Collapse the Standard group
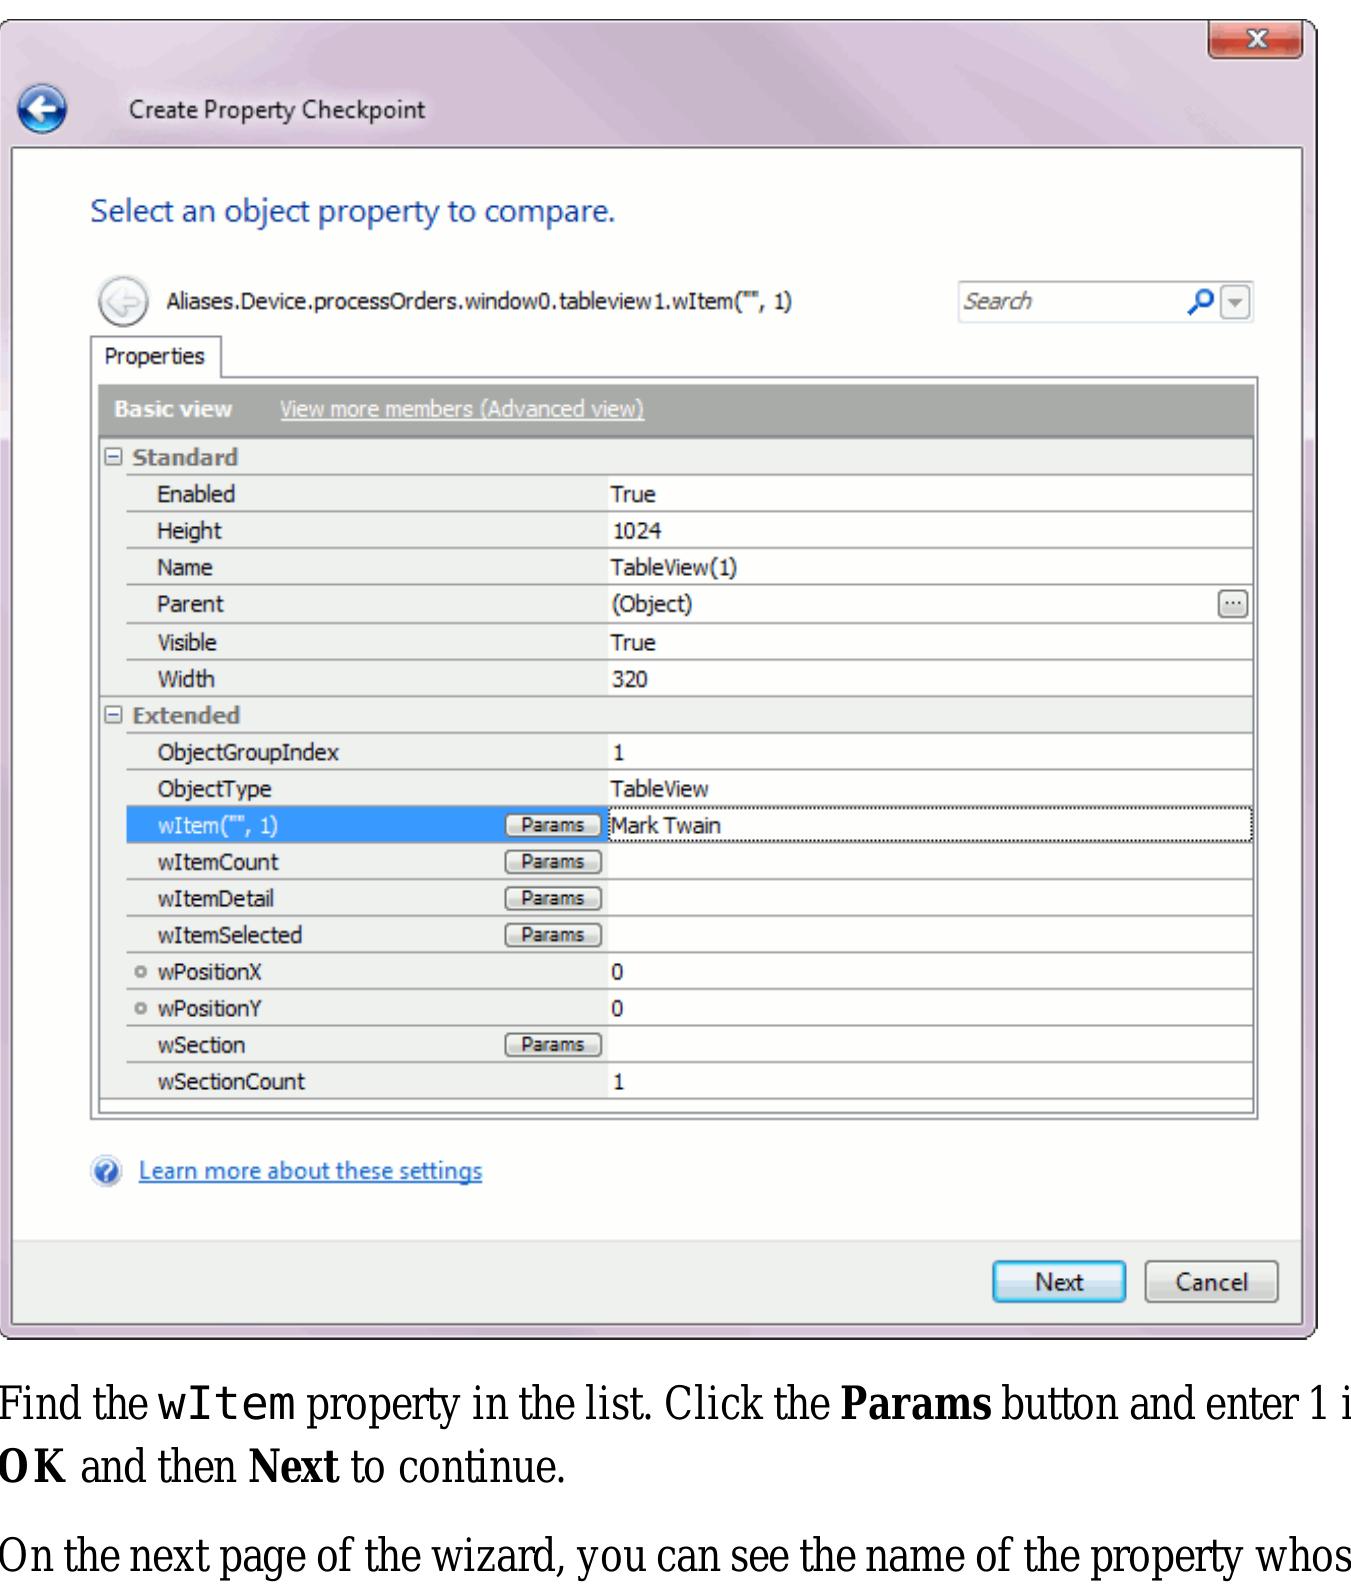The image size is (1351, 1586). pos(114,457)
